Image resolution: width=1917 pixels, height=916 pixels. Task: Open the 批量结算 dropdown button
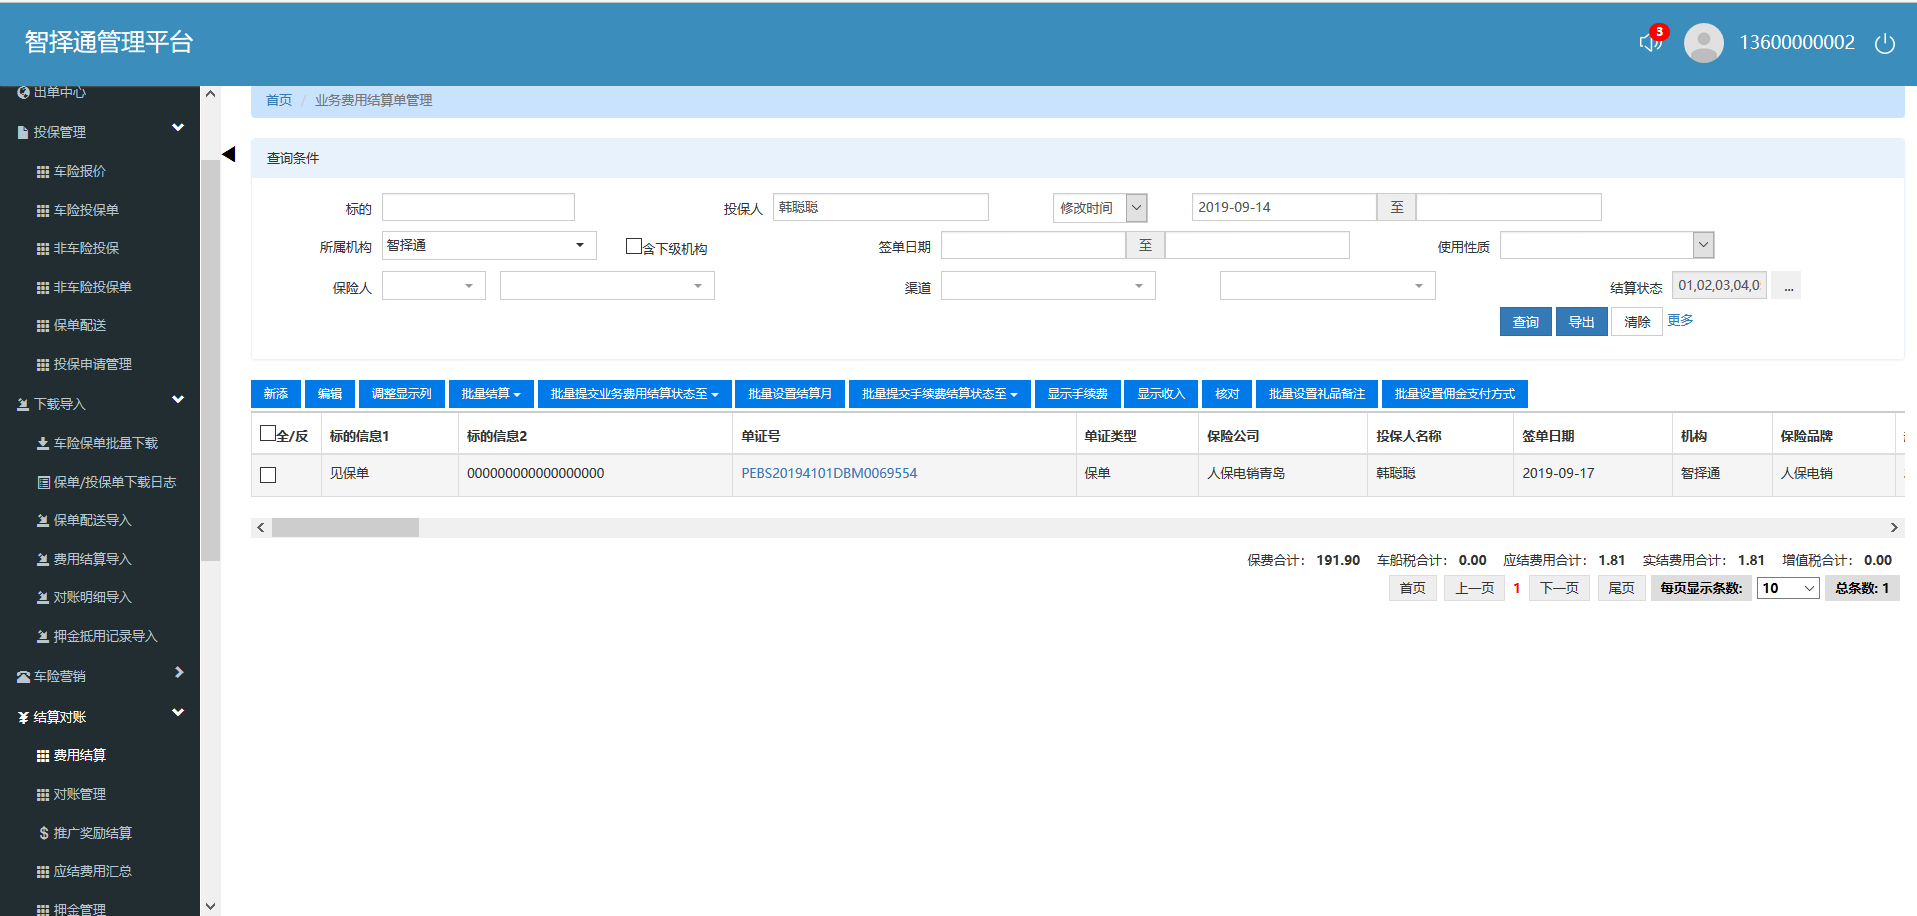(x=490, y=394)
